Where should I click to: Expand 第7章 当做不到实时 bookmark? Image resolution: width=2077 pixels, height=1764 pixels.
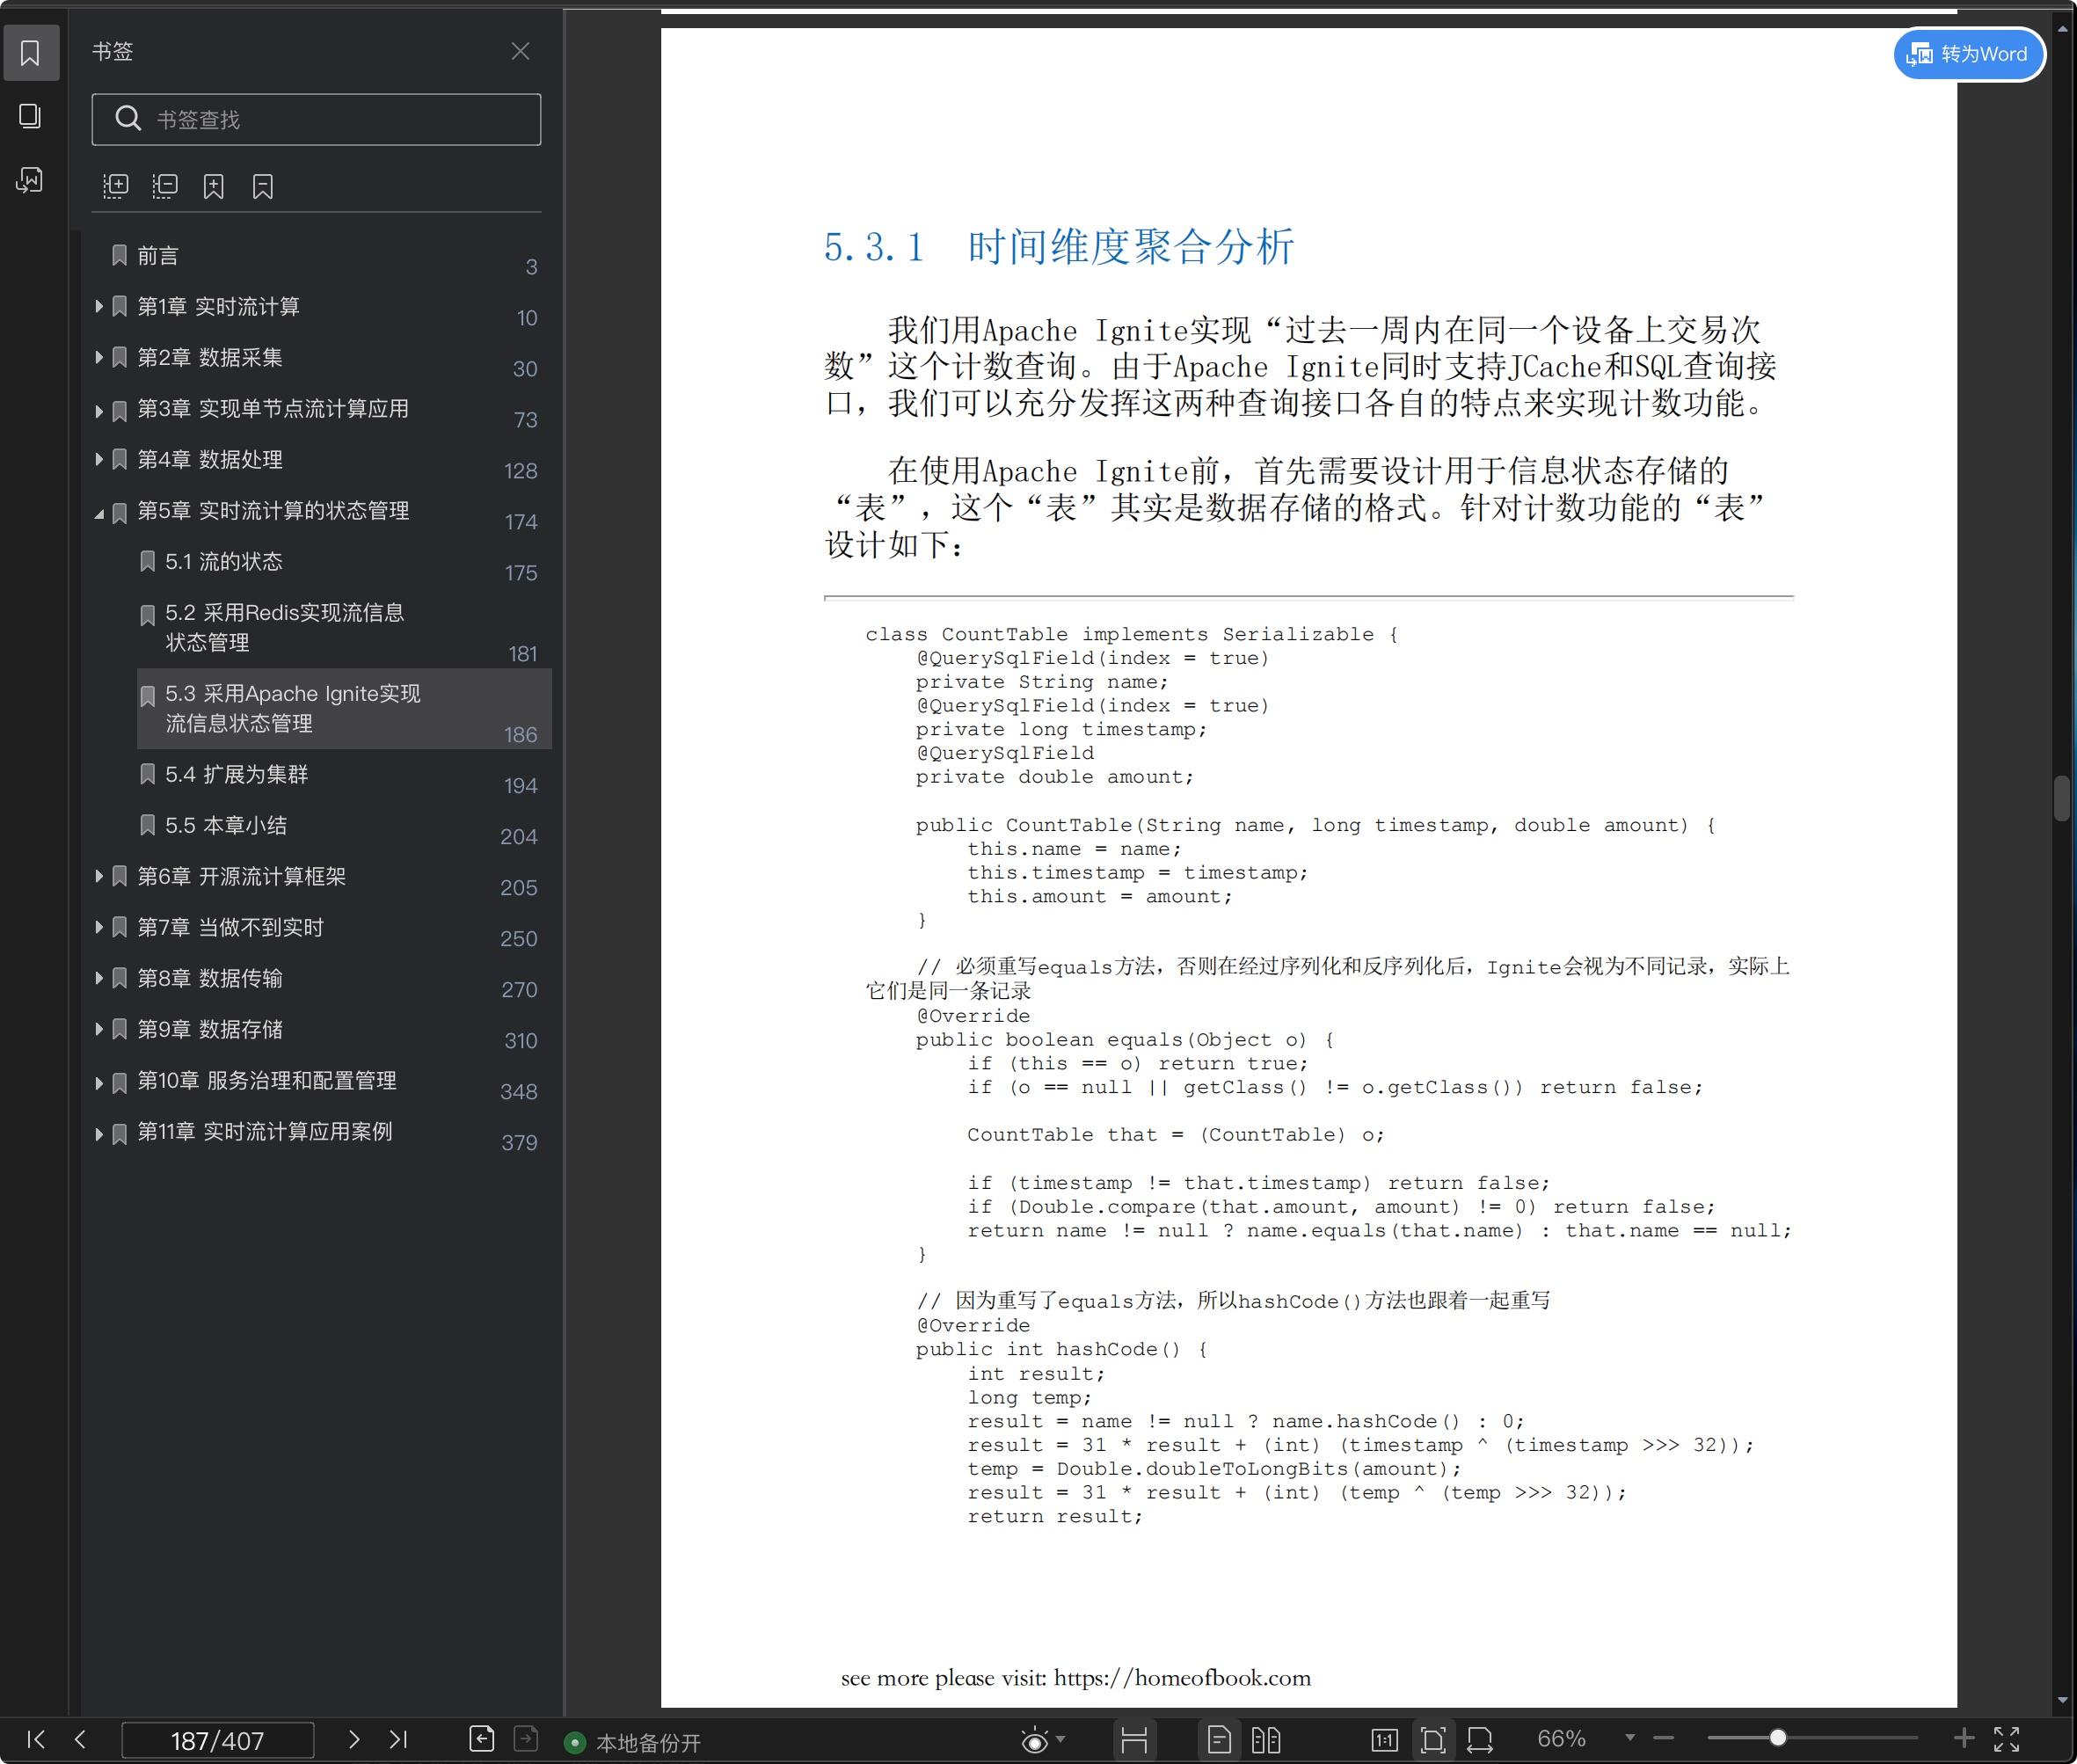[99, 927]
